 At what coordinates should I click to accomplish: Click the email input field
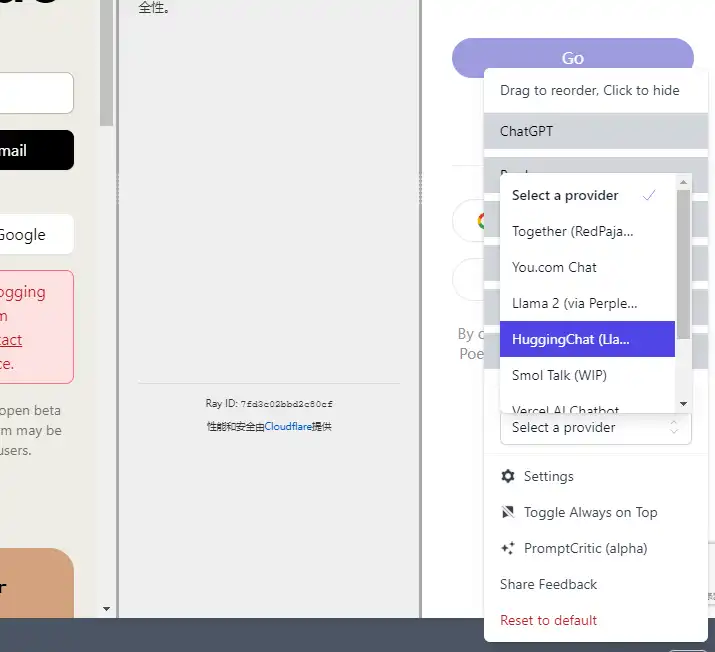[36, 93]
